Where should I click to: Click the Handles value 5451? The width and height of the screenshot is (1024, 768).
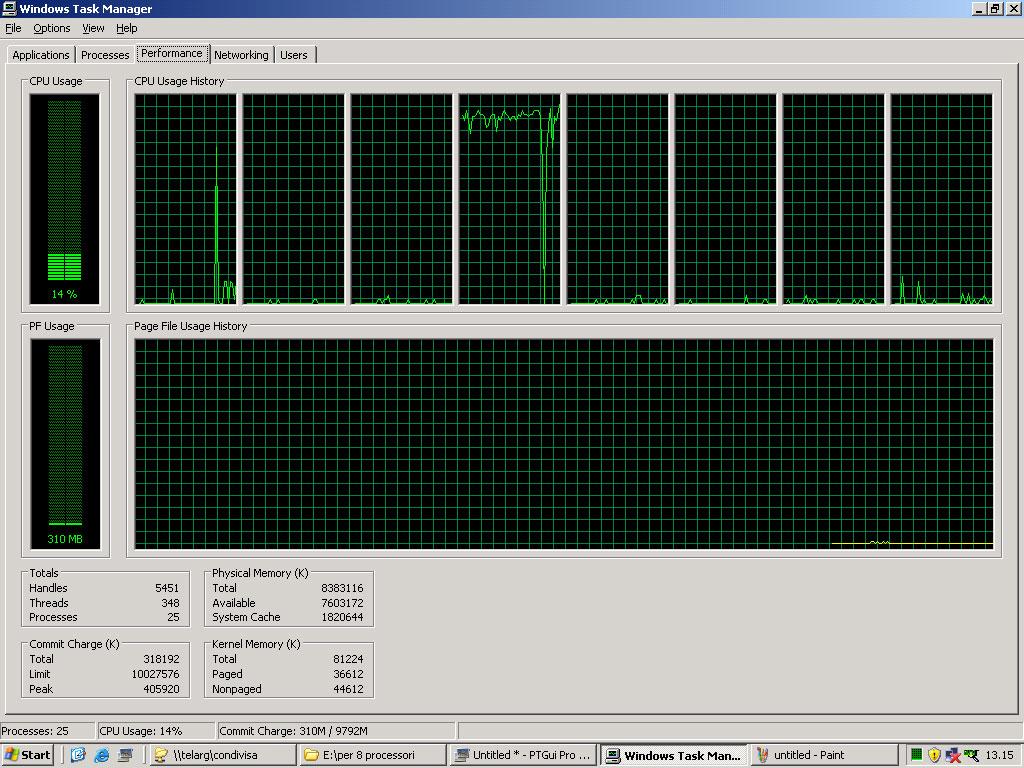[167, 588]
